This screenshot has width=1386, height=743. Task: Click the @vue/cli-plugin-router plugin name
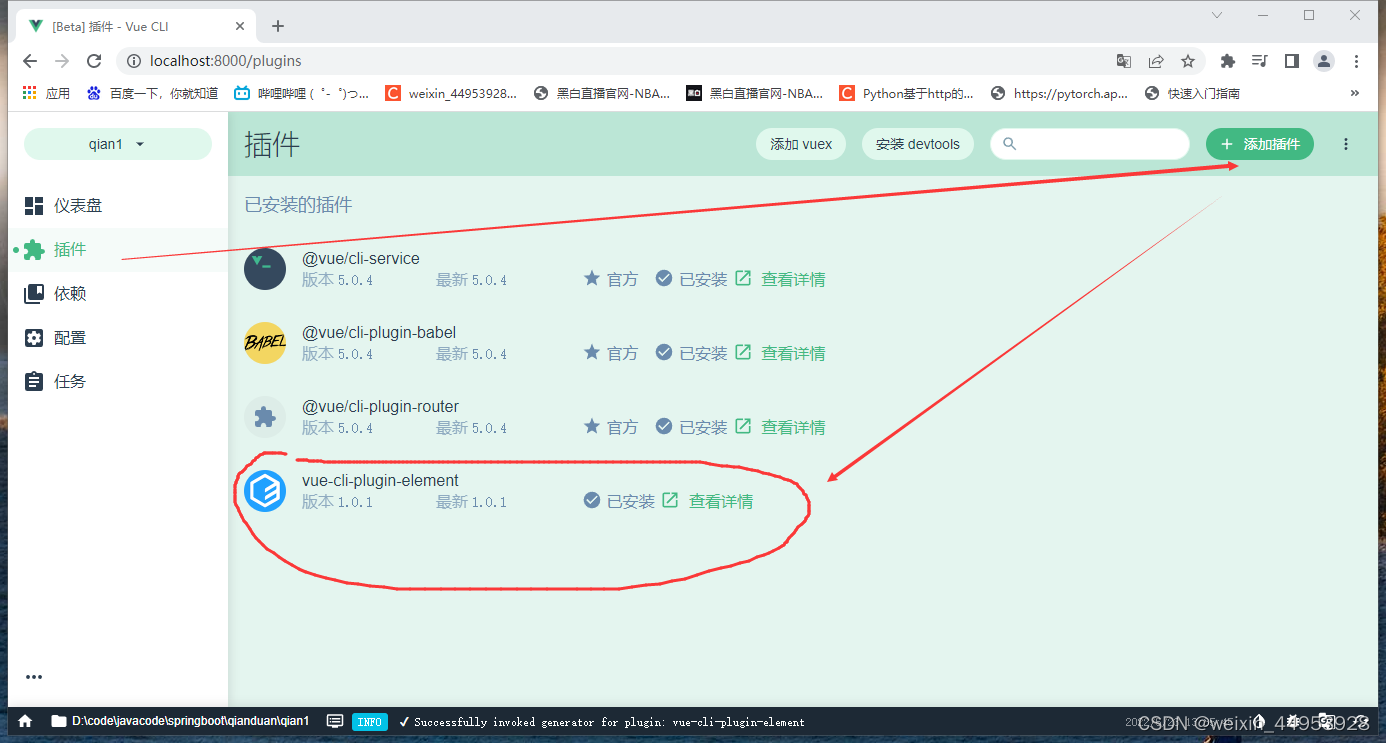tap(380, 406)
